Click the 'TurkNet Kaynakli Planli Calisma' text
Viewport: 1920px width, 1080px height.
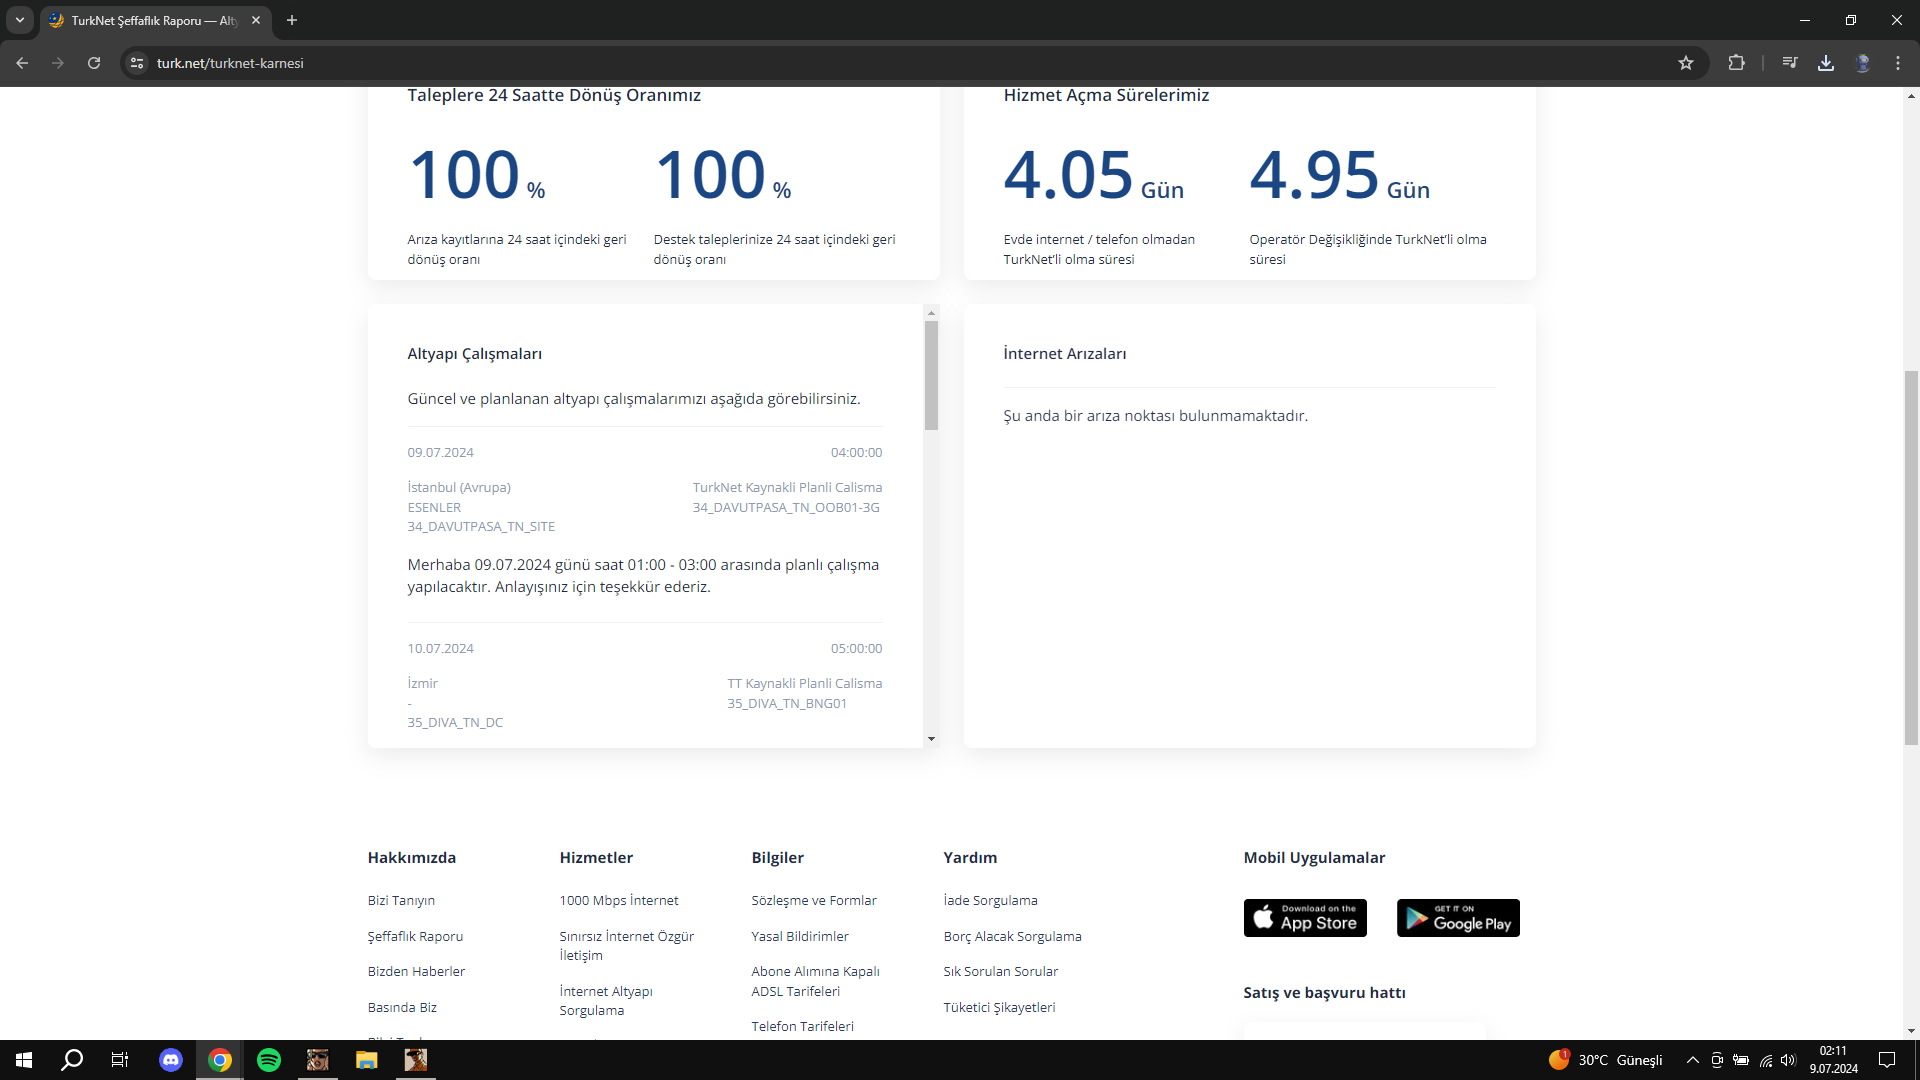[x=788, y=487]
